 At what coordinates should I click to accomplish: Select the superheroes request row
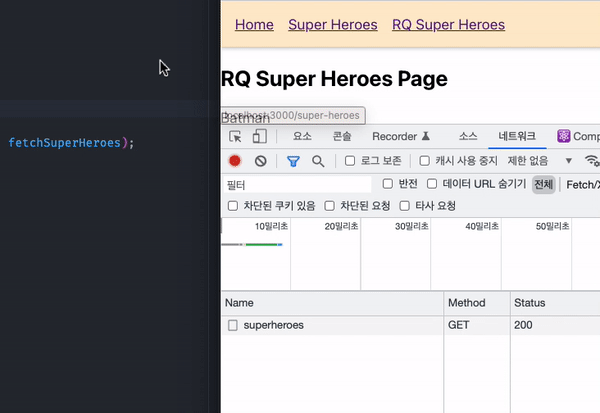(411, 325)
